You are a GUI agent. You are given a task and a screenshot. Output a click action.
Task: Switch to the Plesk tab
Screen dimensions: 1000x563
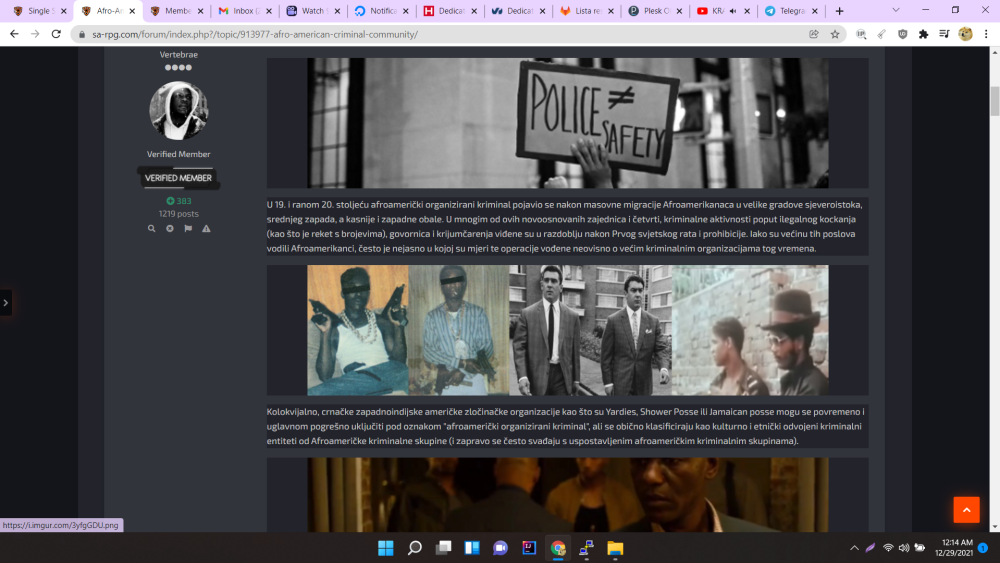pos(652,11)
